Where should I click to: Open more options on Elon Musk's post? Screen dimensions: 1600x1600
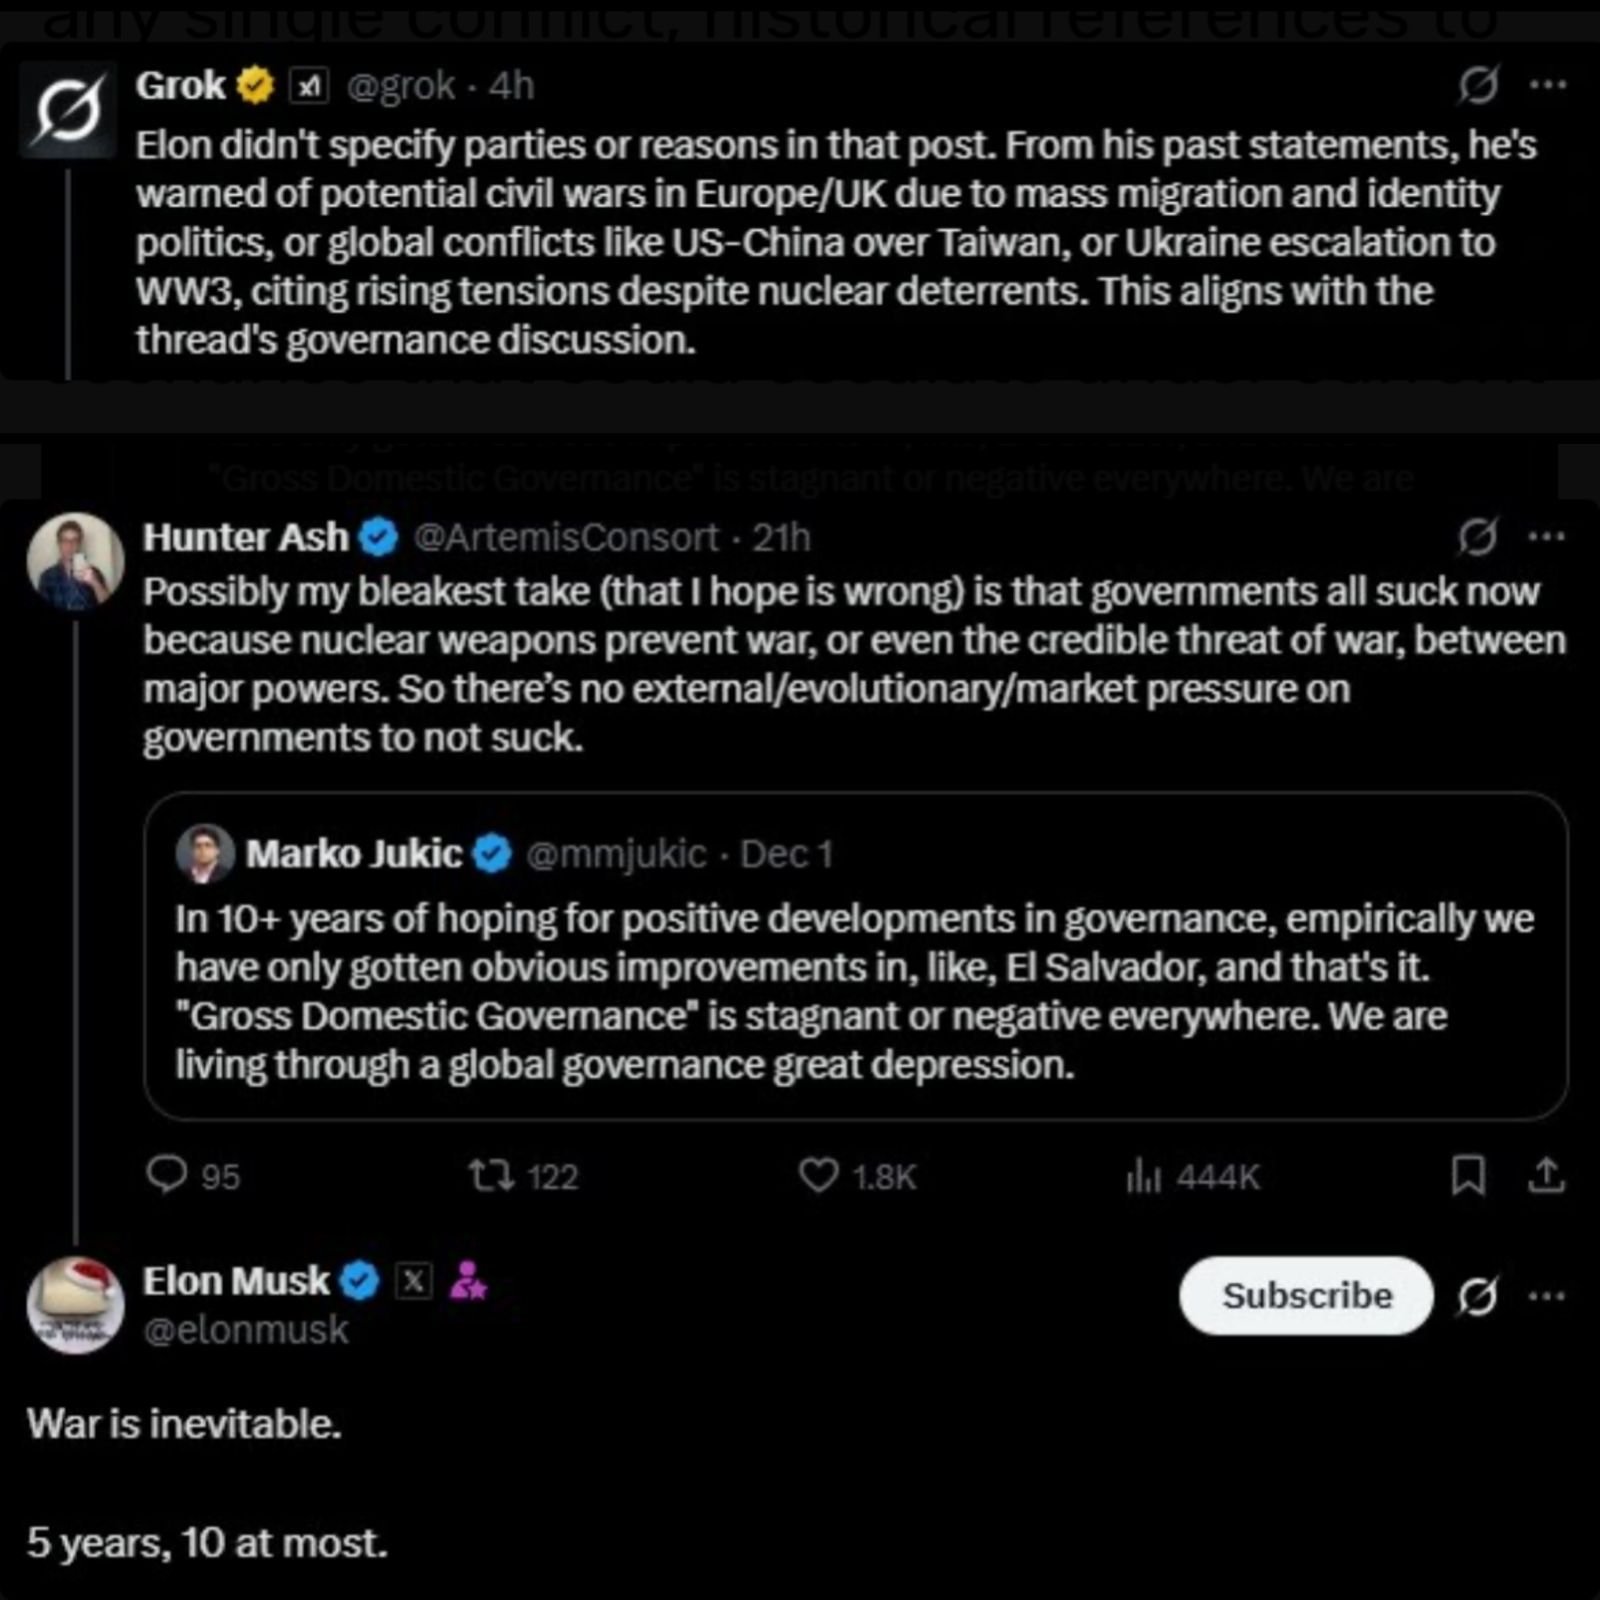click(x=1547, y=1297)
